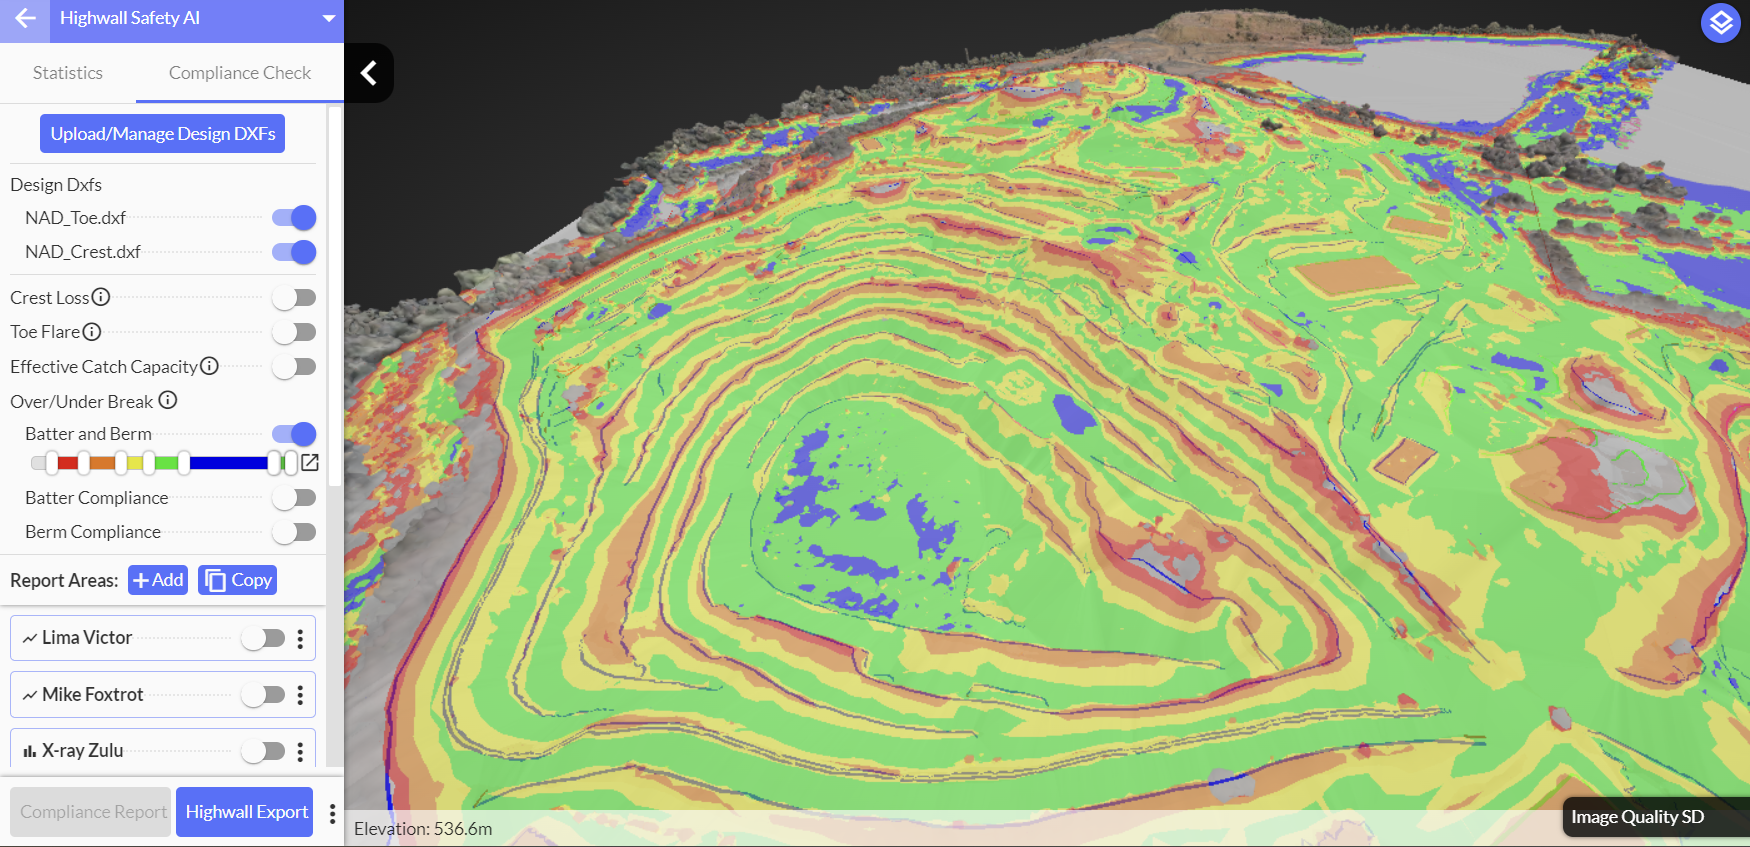Click the back arrow icon
This screenshot has width=1750, height=847.
click(x=25, y=19)
